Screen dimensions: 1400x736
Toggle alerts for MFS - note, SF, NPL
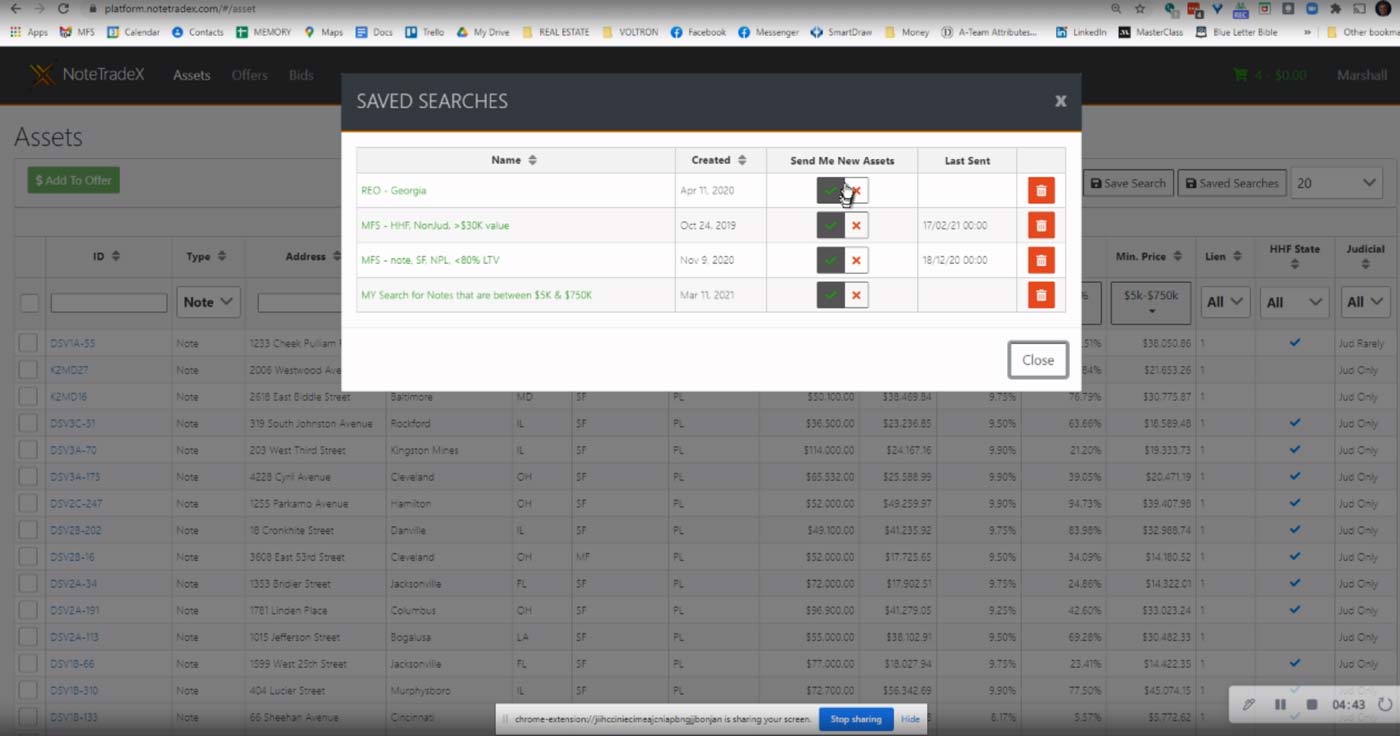tap(842, 260)
